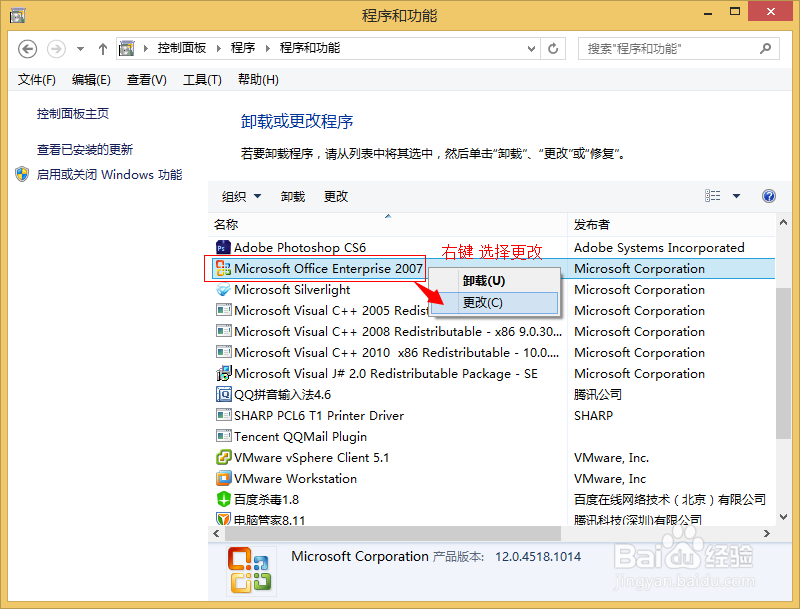The width and height of the screenshot is (800, 609).
Task: Click 控制面板 in the address breadcrumb
Action: coord(182,48)
